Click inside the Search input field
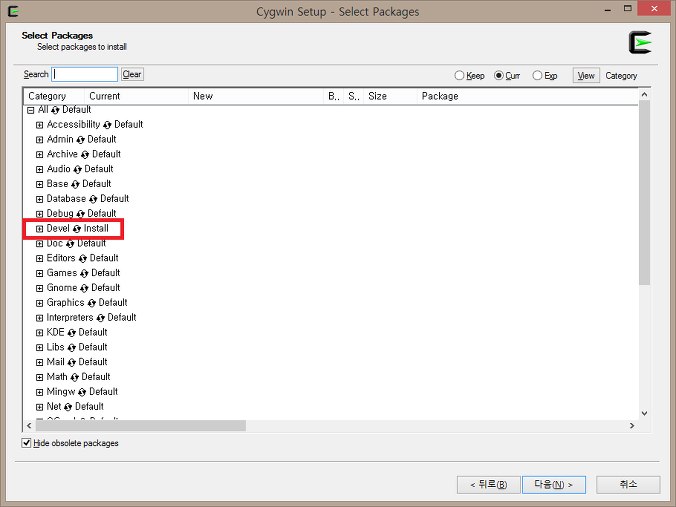The height and width of the screenshot is (507, 676). click(x=84, y=74)
